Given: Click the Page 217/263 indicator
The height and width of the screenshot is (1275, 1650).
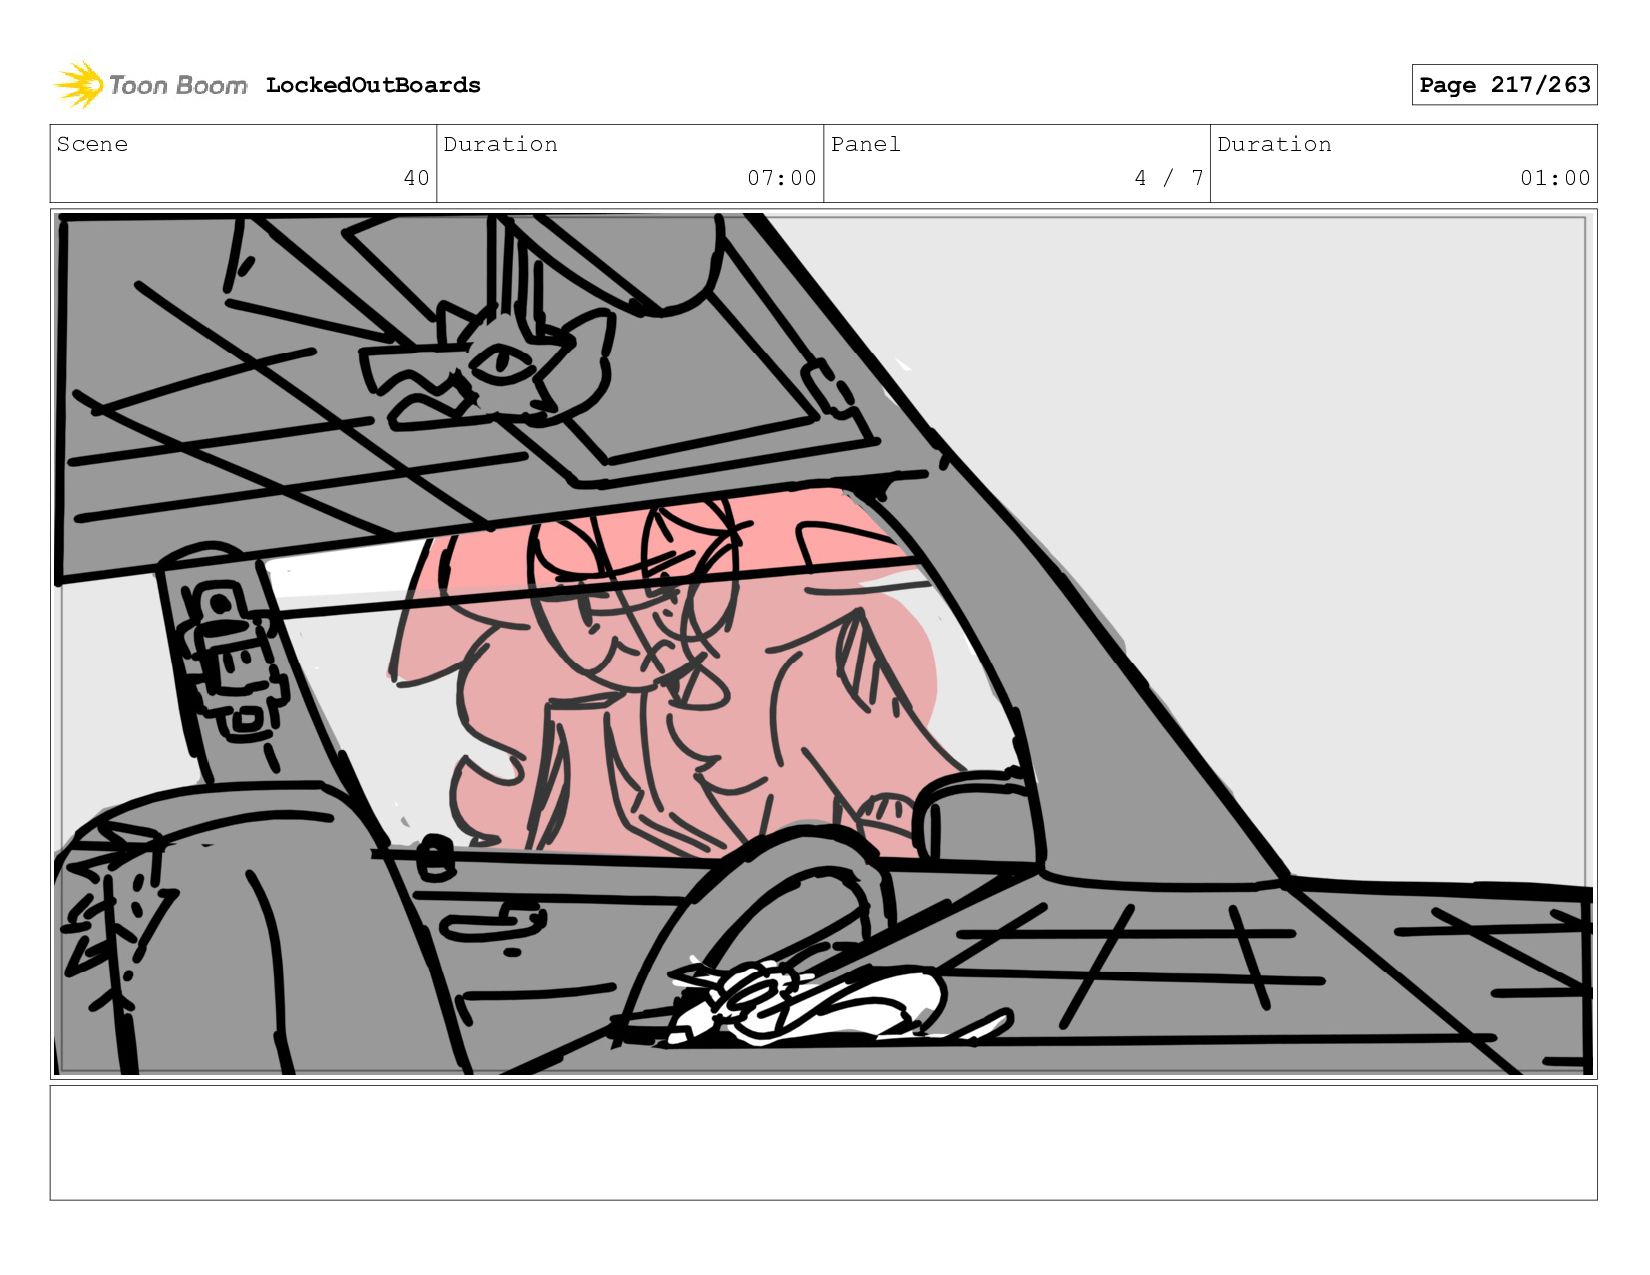Looking at the screenshot, I should pos(1504,85).
